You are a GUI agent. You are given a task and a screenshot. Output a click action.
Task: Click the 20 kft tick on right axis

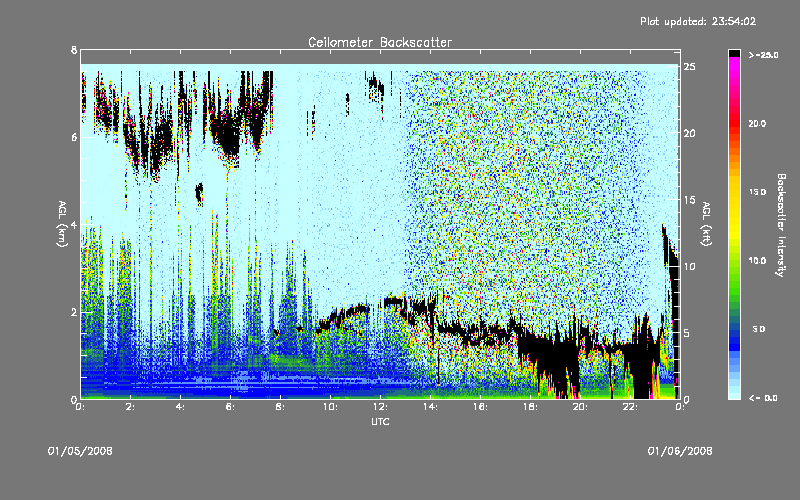coord(689,133)
